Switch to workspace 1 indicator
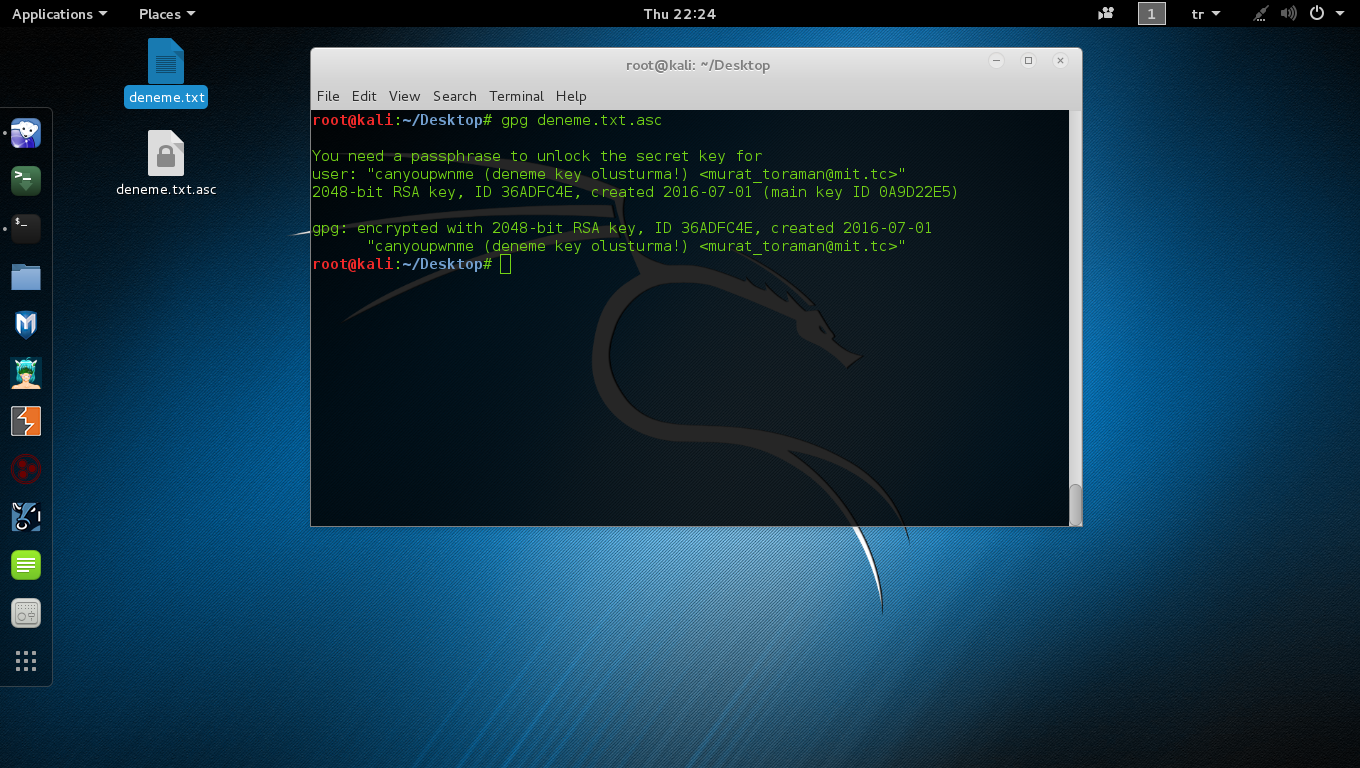This screenshot has height=768, width=1360. [x=1151, y=14]
